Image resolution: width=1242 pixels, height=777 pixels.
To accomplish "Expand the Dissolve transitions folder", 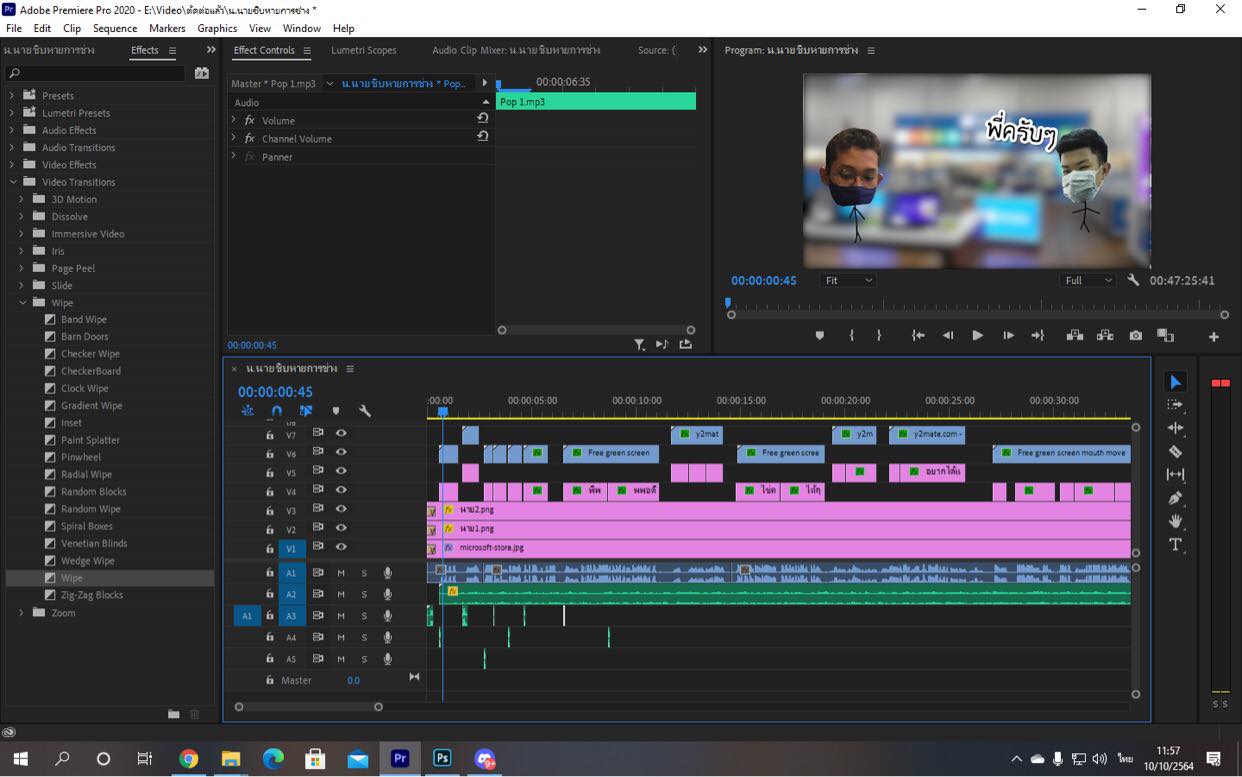I will pos(22,217).
